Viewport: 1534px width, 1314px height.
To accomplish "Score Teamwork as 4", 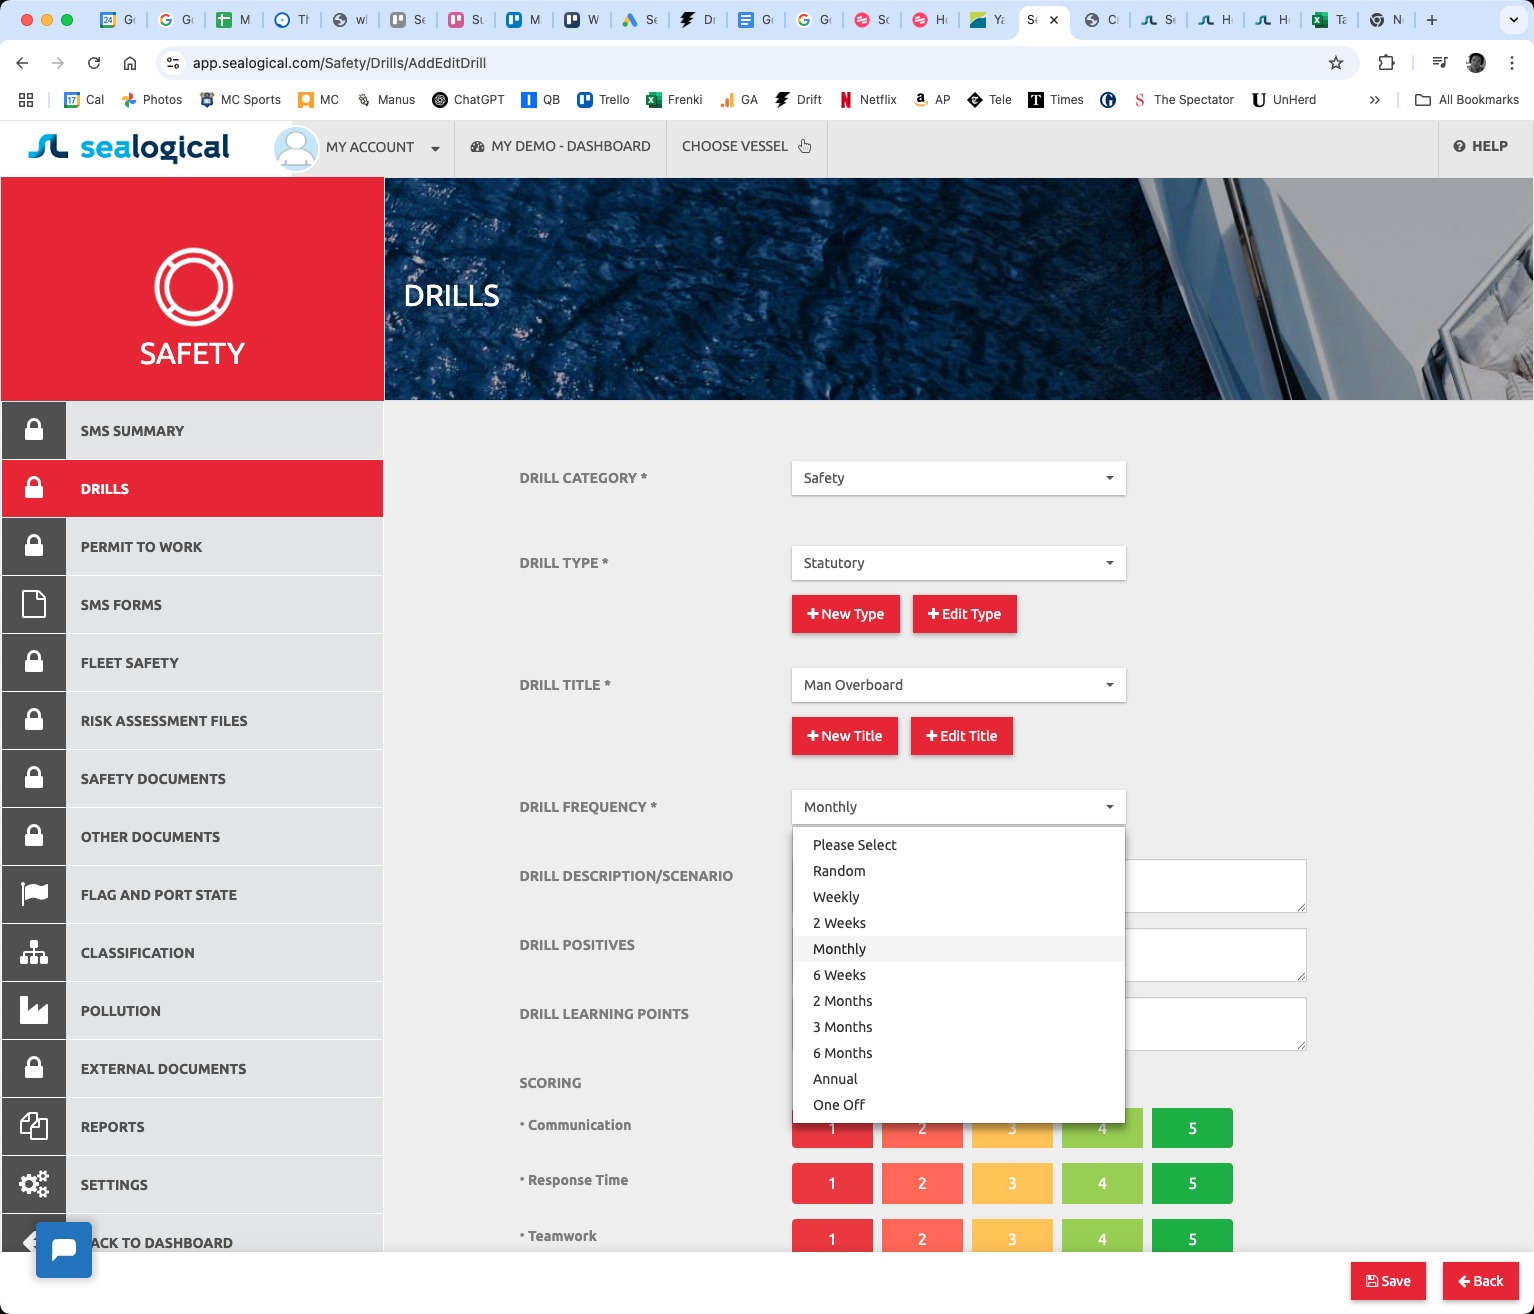I will [x=1102, y=1236].
